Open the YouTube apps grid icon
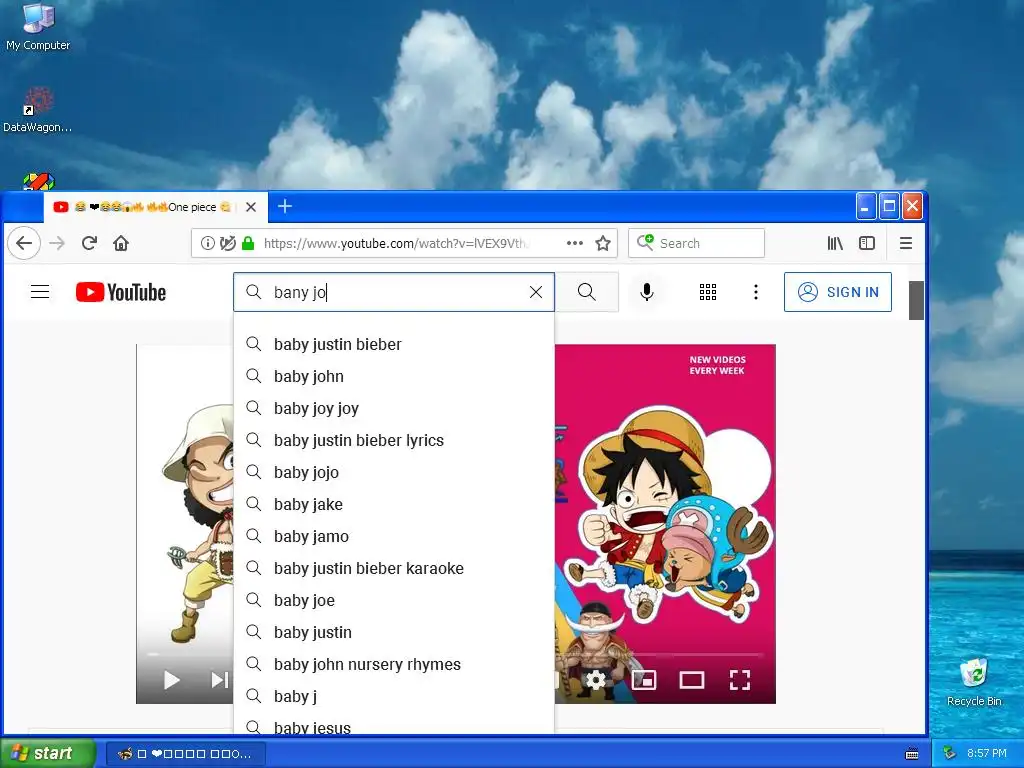Image resolution: width=1024 pixels, height=768 pixels. 708,292
